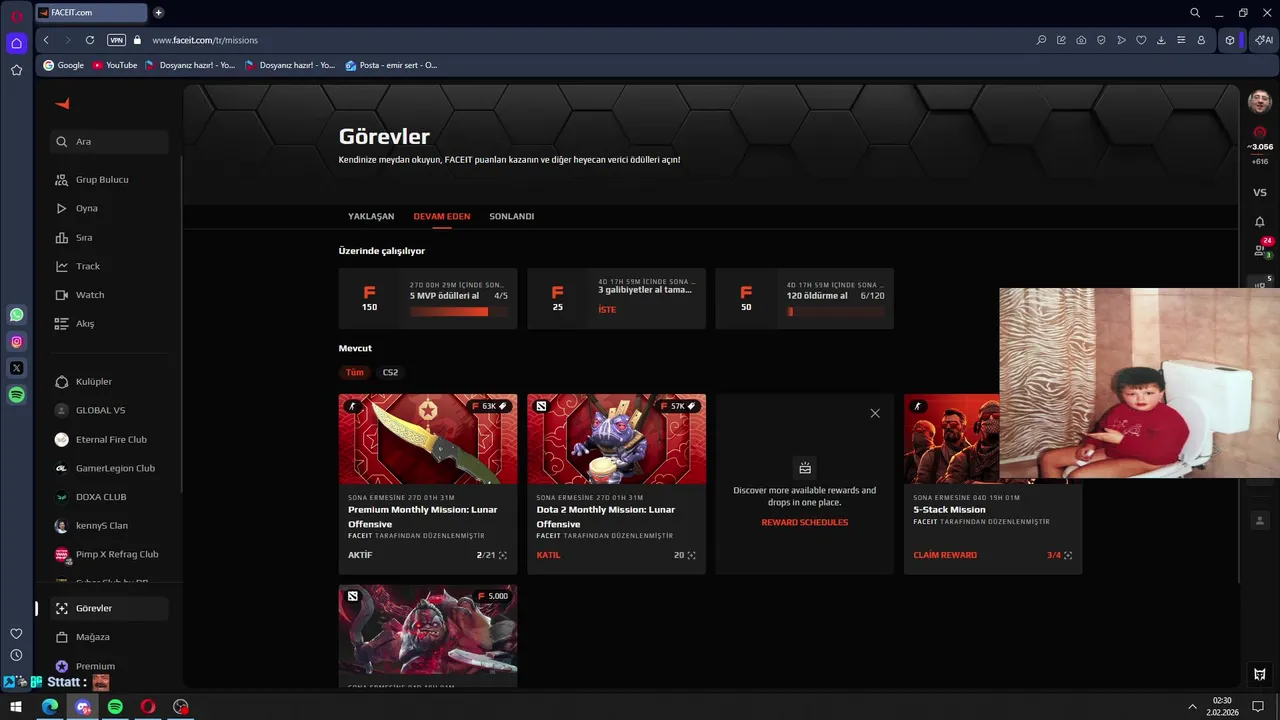Viewport: 1280px width, 720px height.
Task: Open new tab with plus button
Action: (158, 13)
